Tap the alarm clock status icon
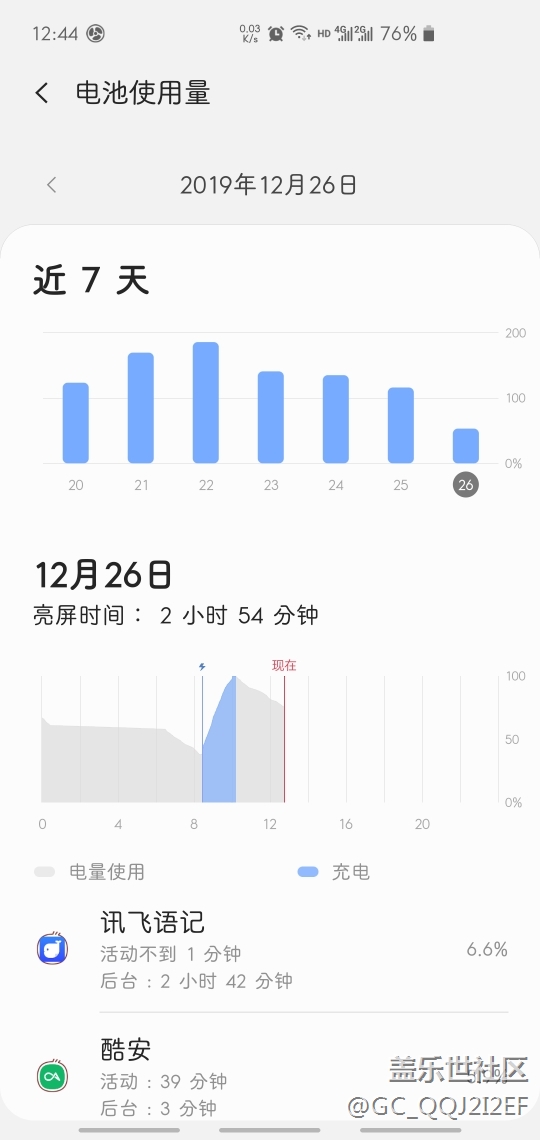Screen dimensions: 540x1140 [275, 33]
